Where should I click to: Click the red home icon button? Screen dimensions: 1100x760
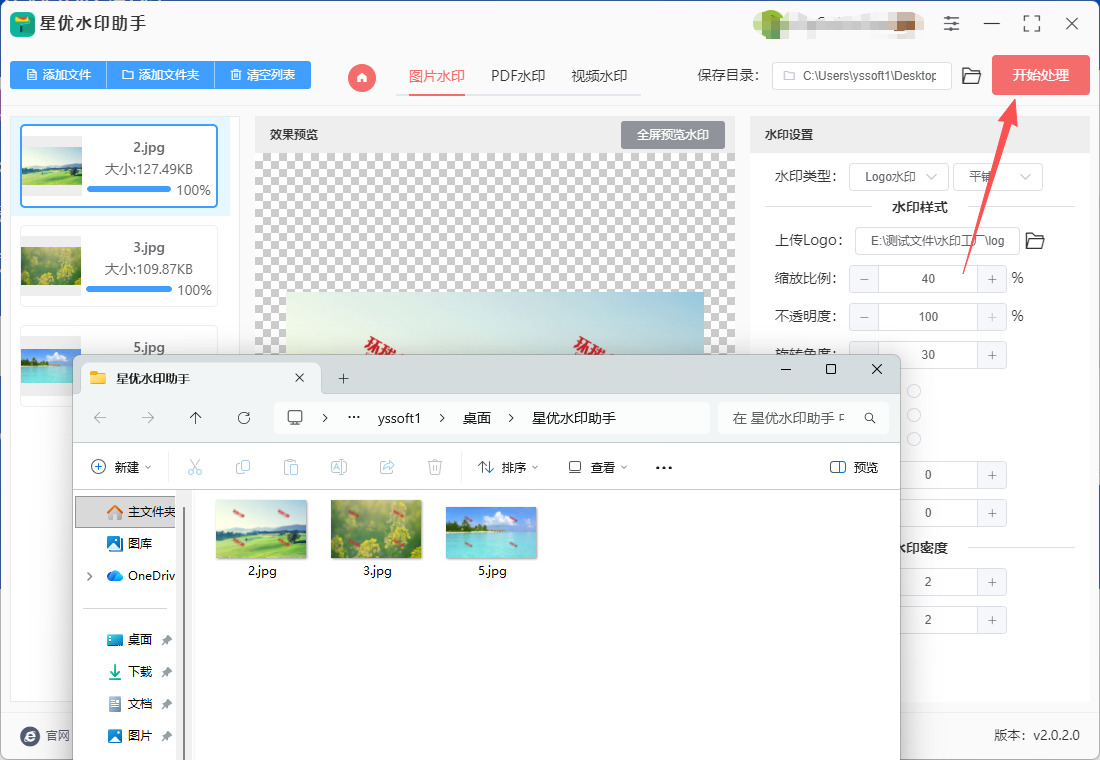[x=362, y=76]
